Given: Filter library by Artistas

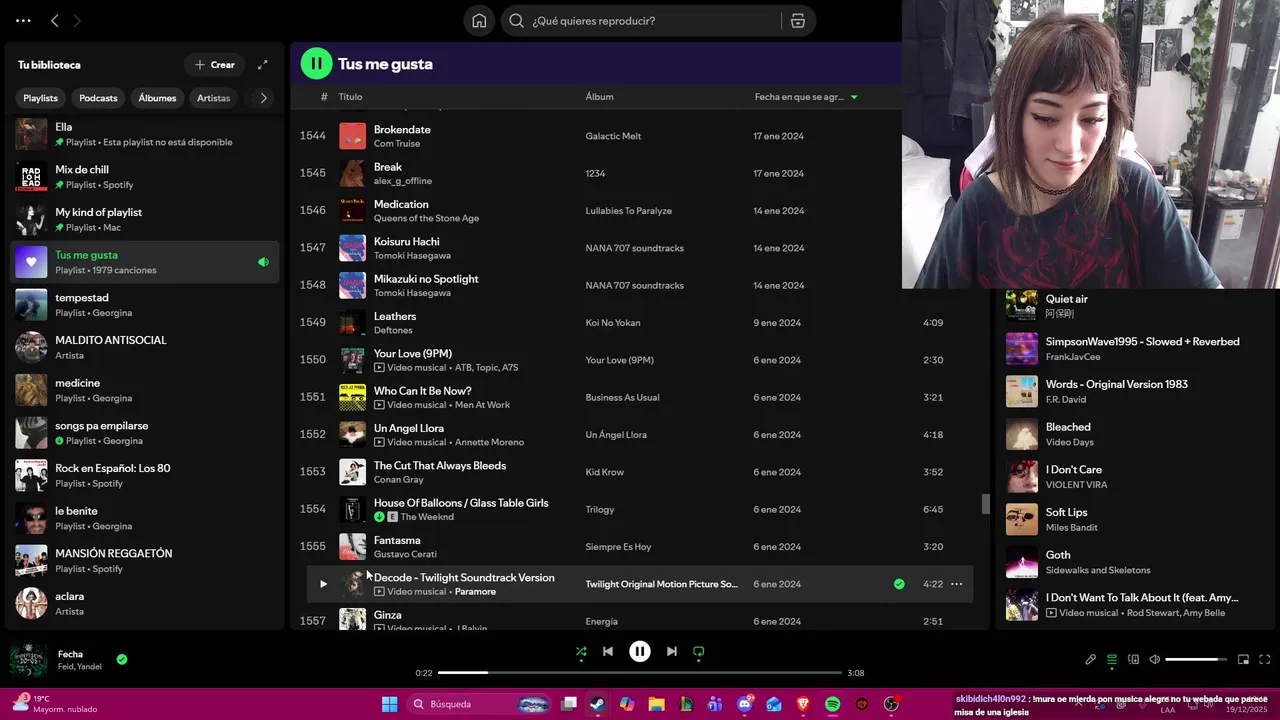Looking at the screenshot, I should click(x=214, y=98).
